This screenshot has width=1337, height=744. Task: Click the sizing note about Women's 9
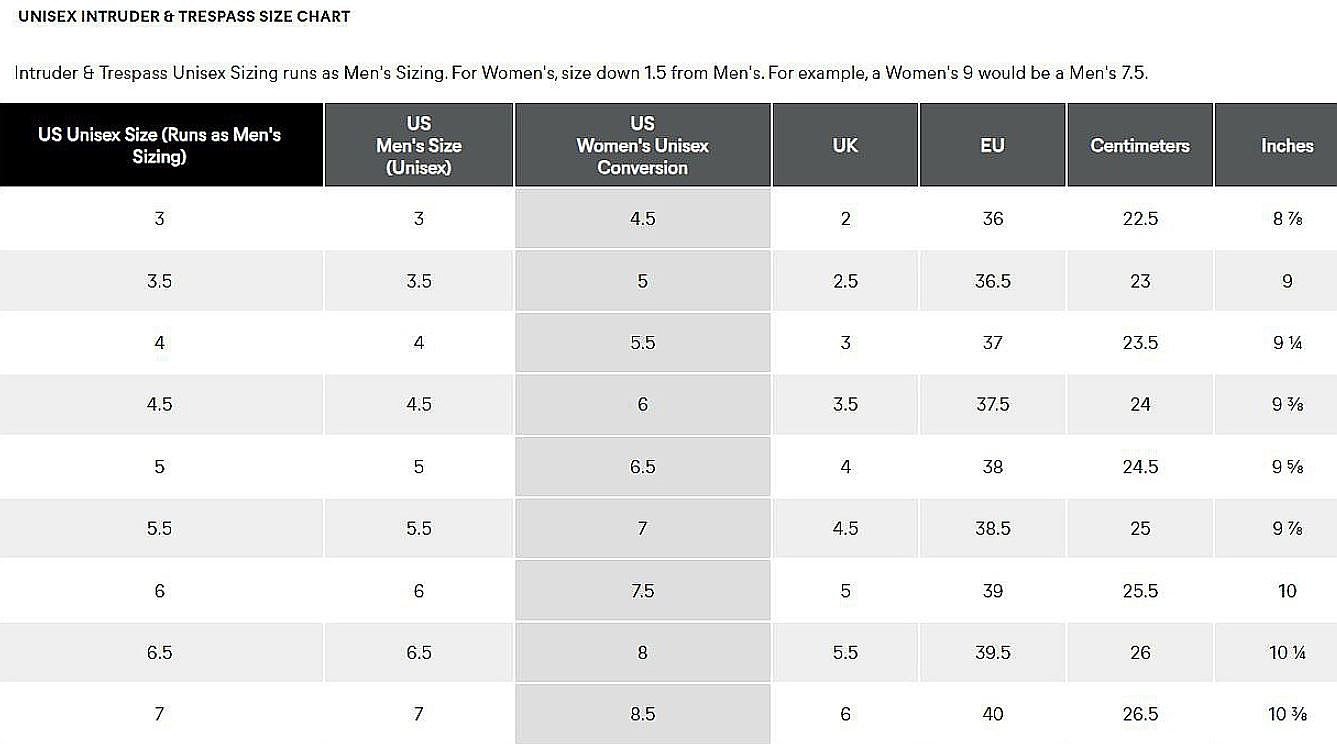(x=580, y=73)
